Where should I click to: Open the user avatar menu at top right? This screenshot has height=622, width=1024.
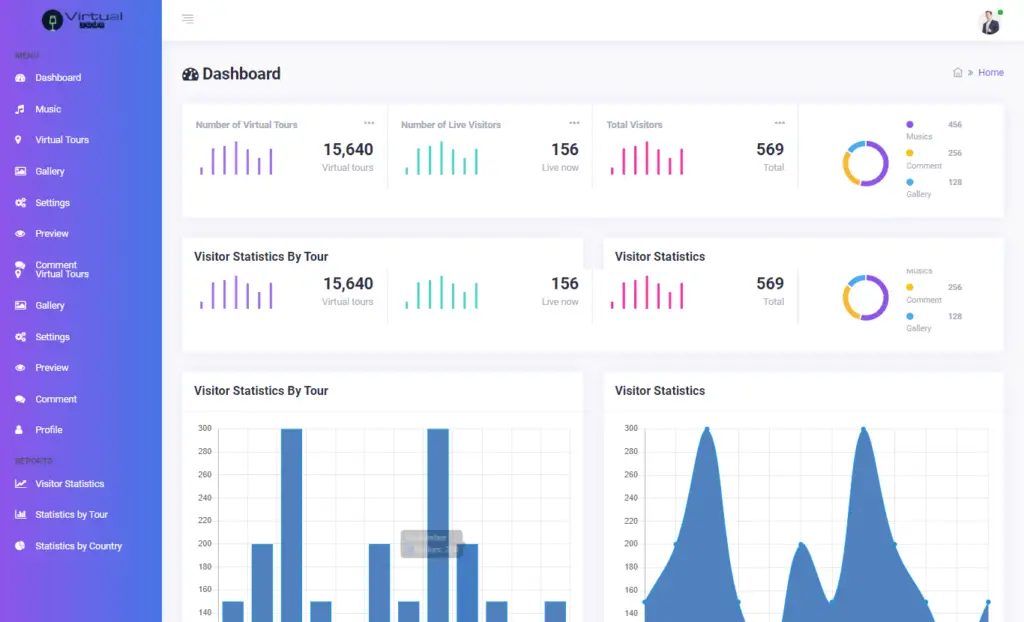pyautogui.click(x=989, y=22)
